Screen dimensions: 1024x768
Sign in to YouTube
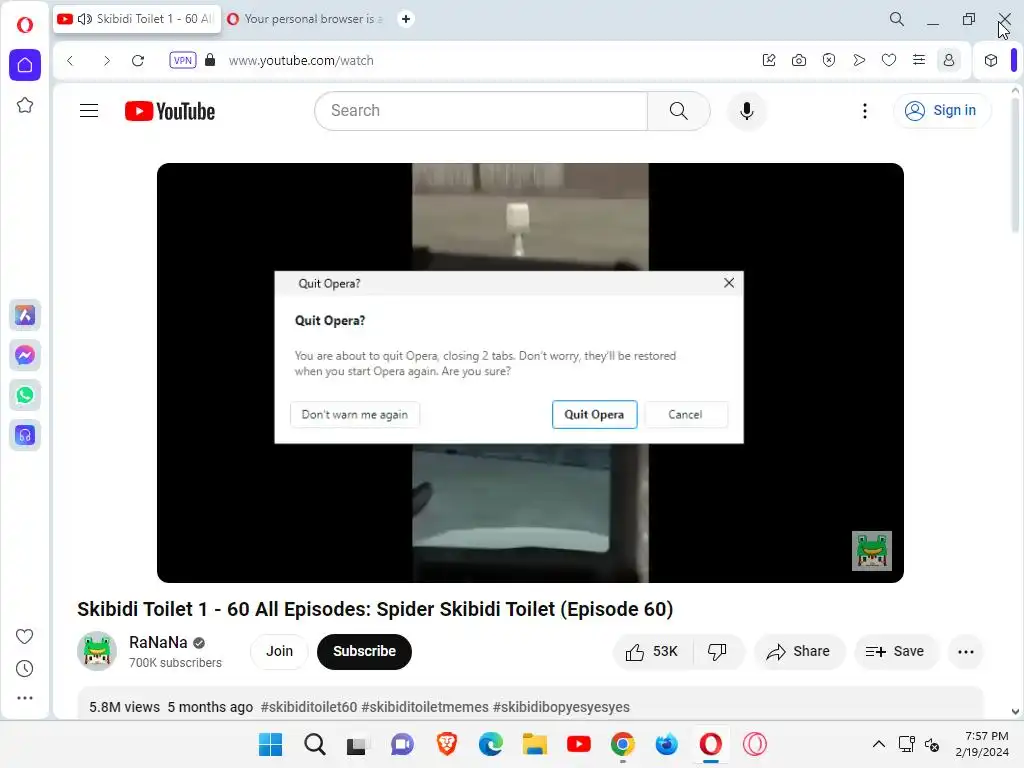point(941,110)
